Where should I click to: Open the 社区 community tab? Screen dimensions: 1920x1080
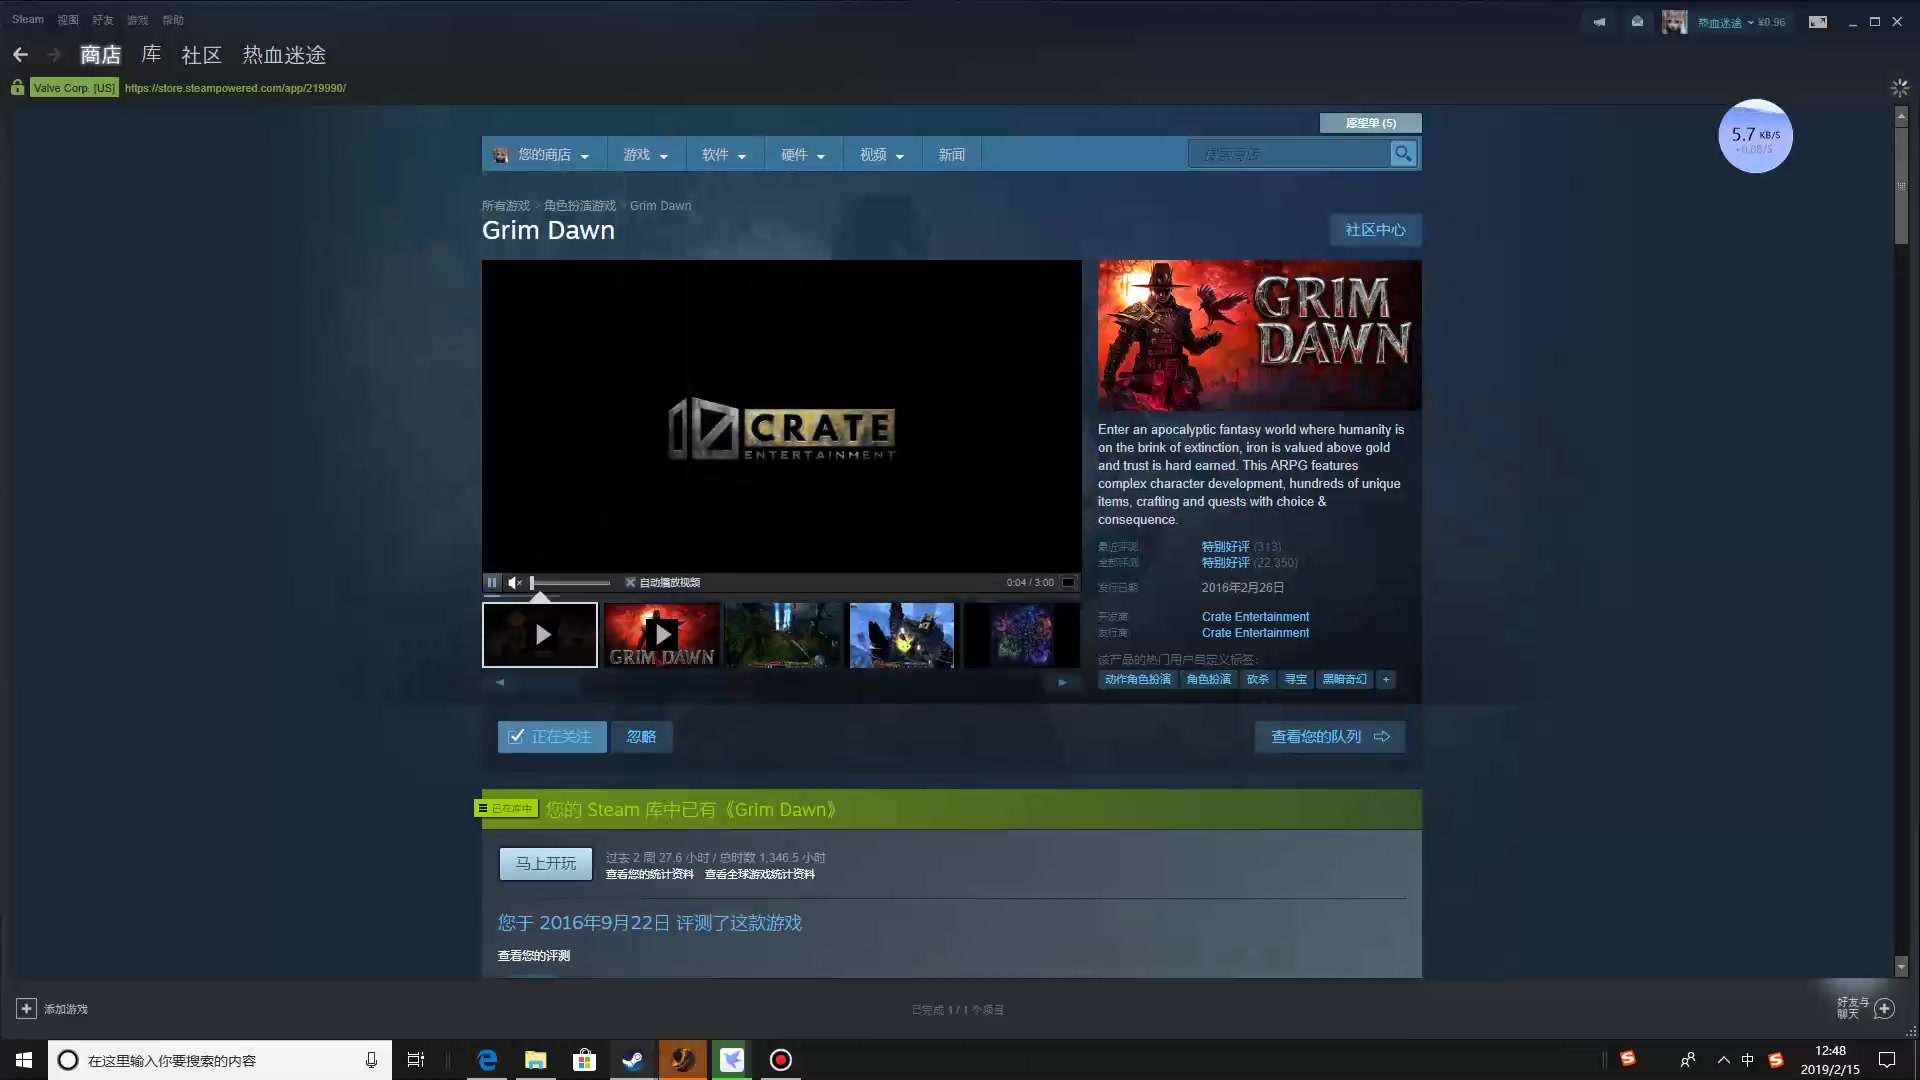202,55
